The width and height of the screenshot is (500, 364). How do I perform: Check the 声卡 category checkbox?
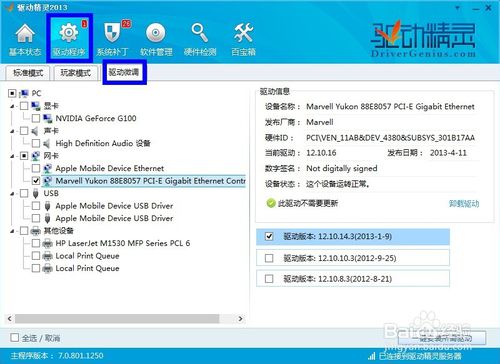tap(24, 131)
